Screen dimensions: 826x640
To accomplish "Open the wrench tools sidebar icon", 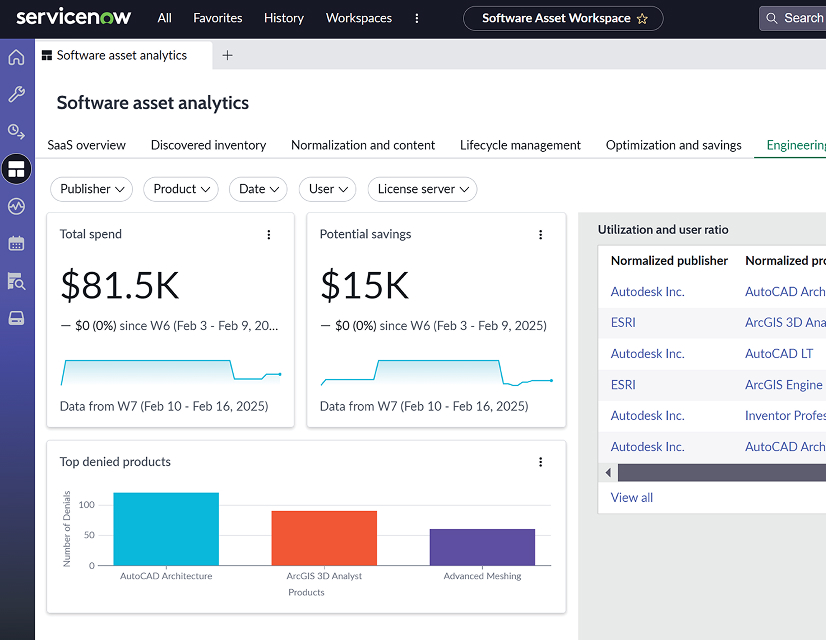I will coord(16,94).
